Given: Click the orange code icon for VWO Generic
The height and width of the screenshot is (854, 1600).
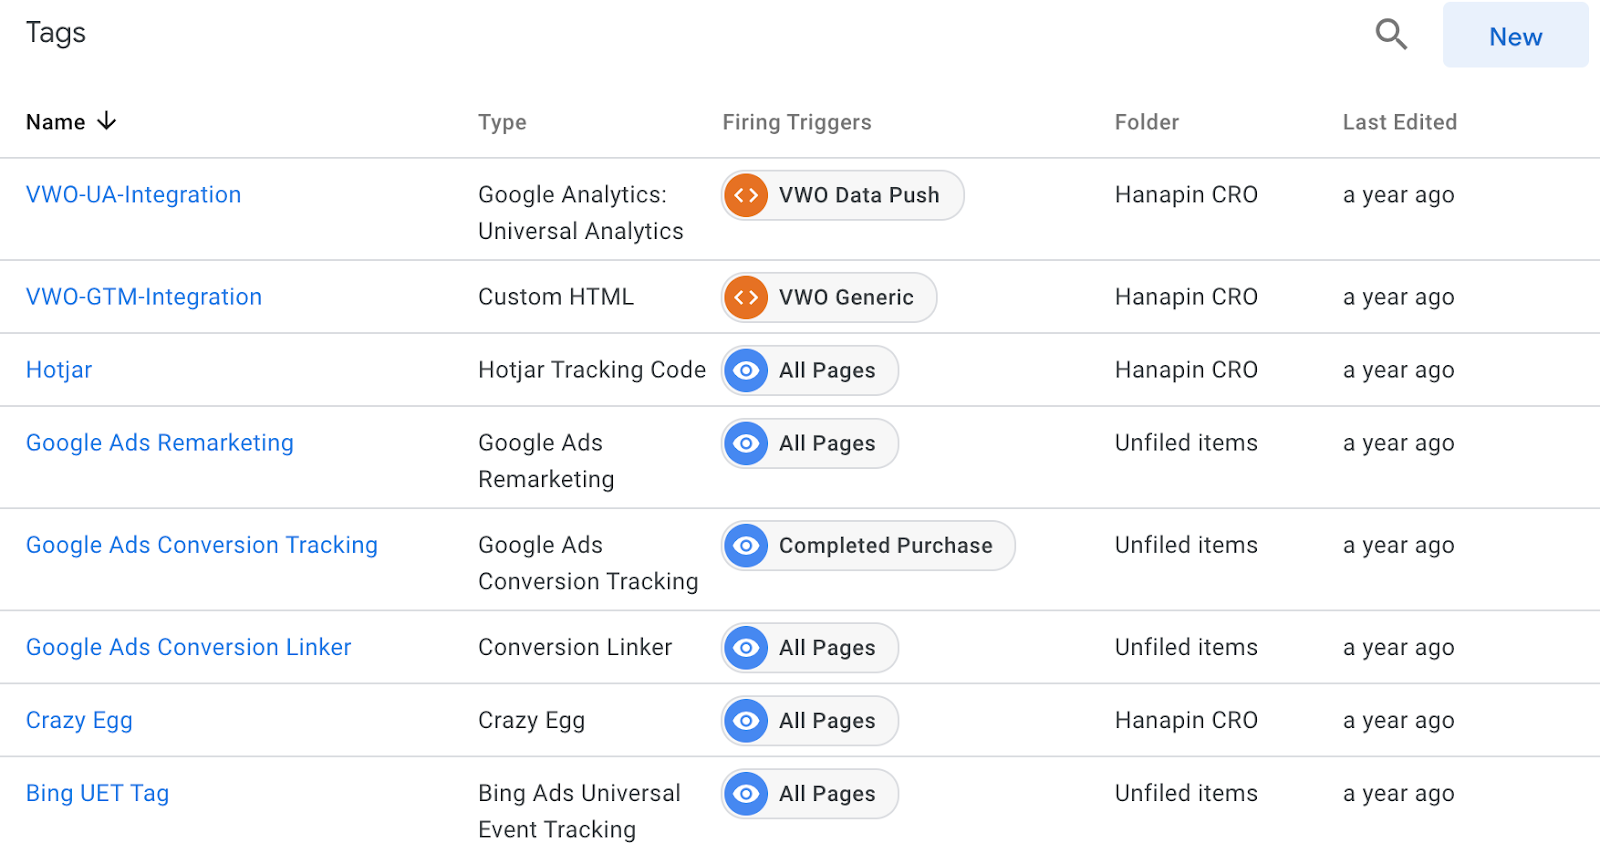Looking at the screenshot, I should (x=746, y=297).
